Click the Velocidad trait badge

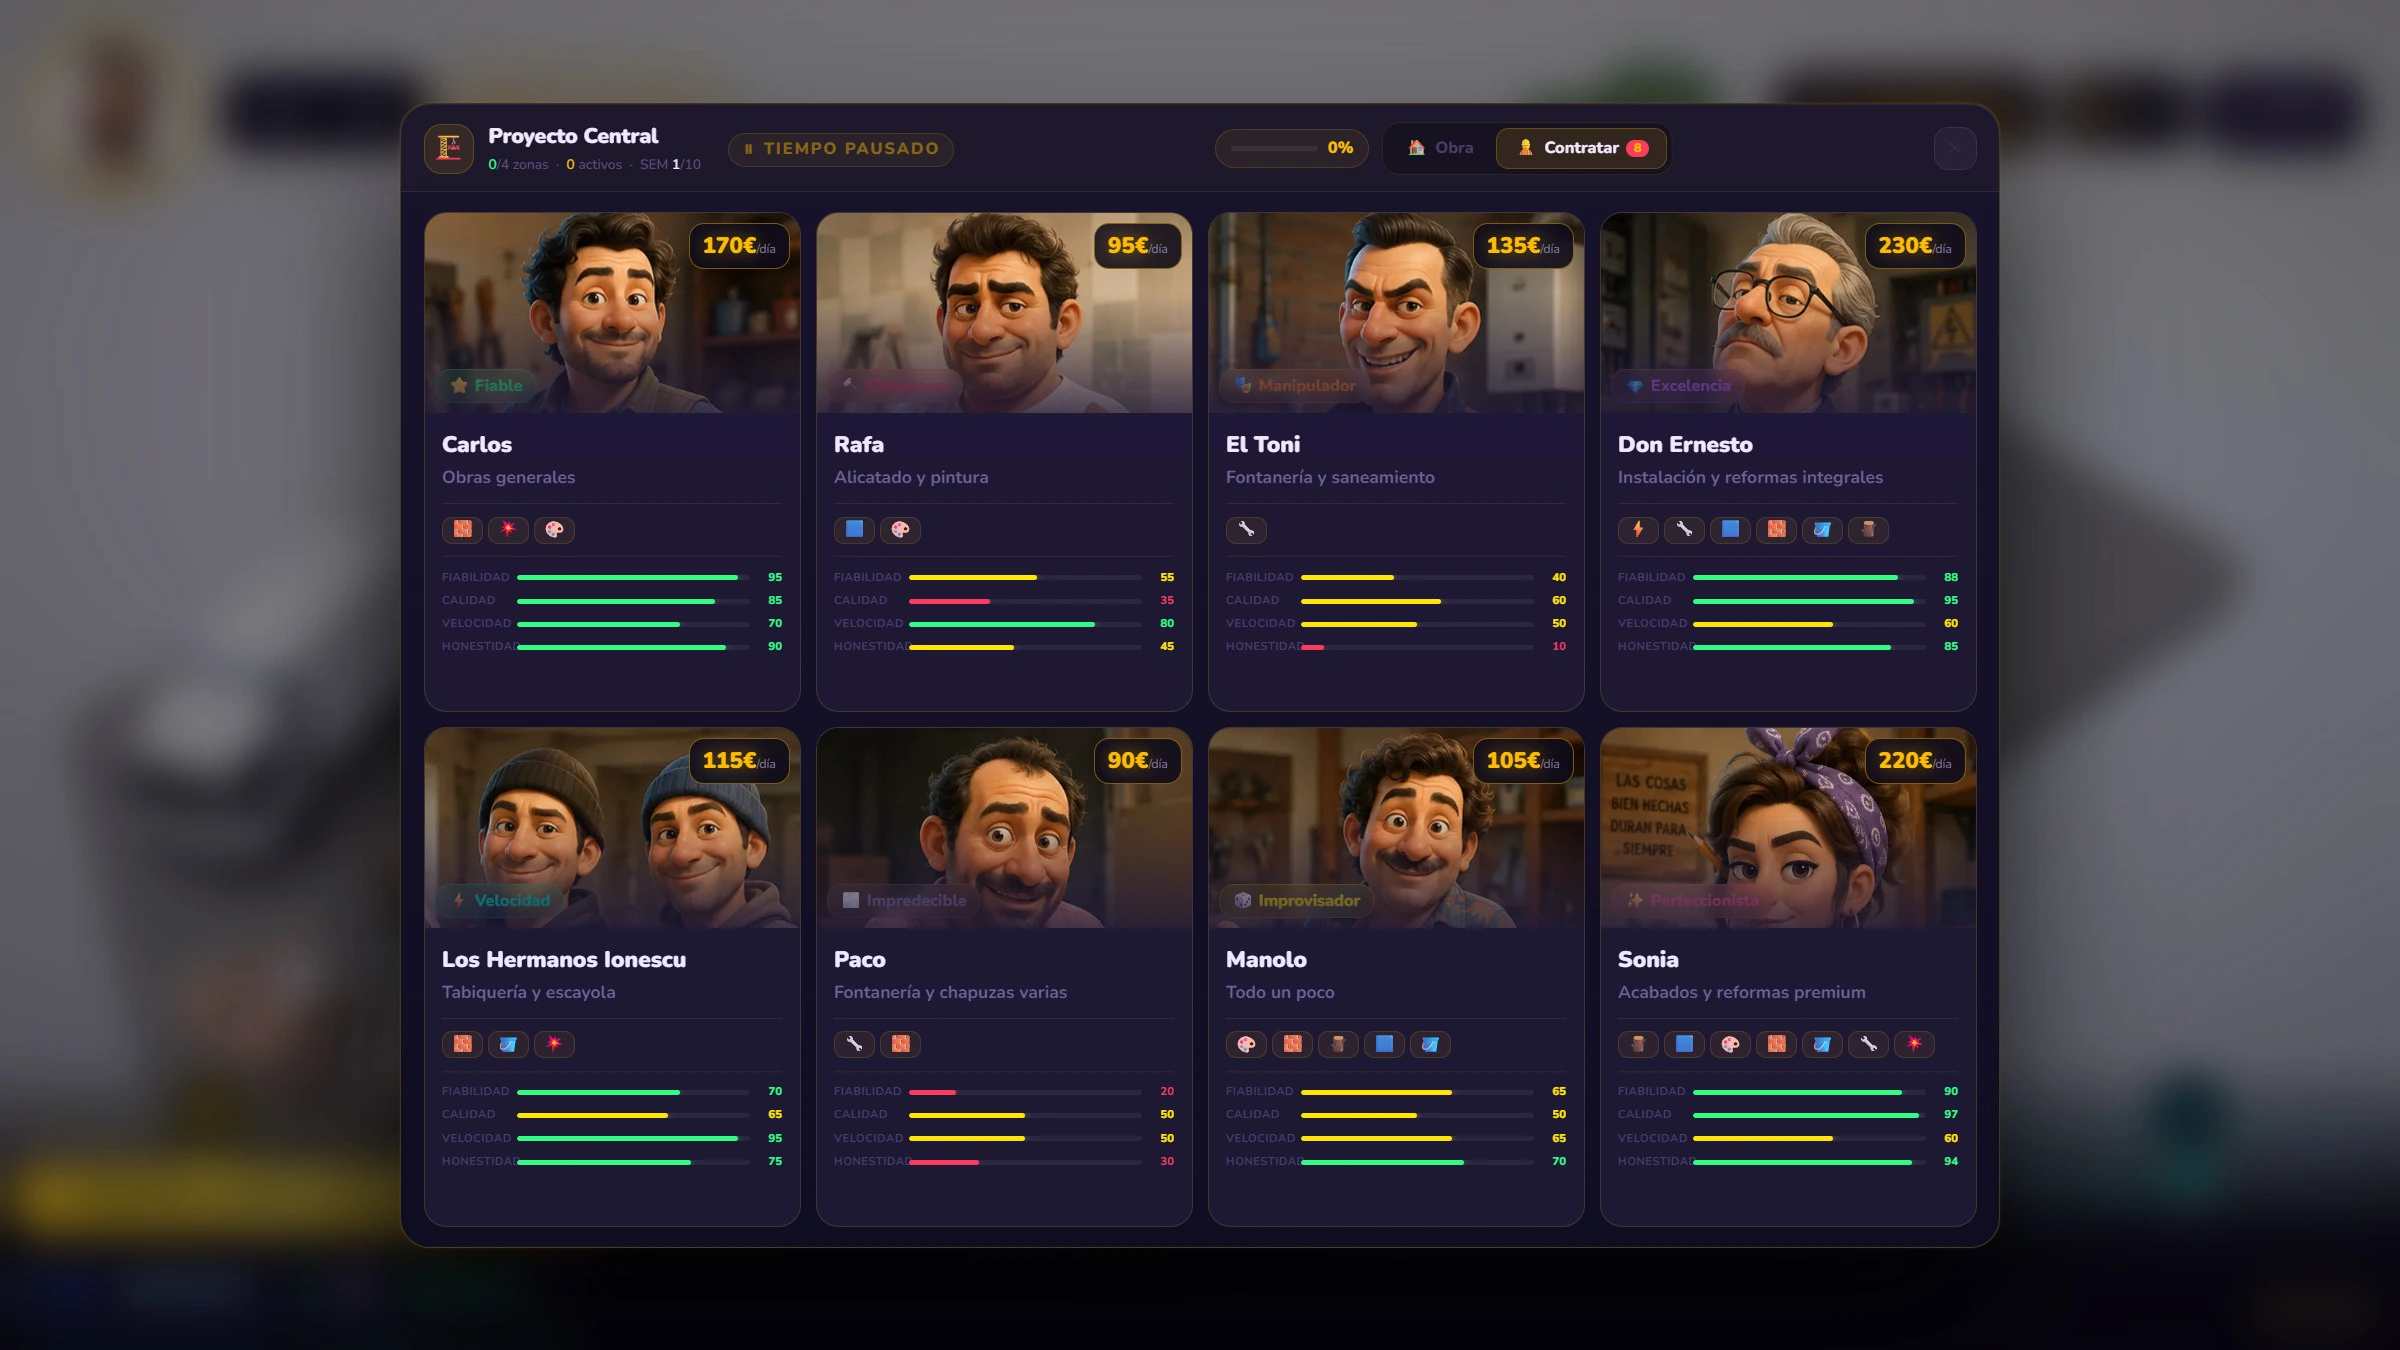500,901
